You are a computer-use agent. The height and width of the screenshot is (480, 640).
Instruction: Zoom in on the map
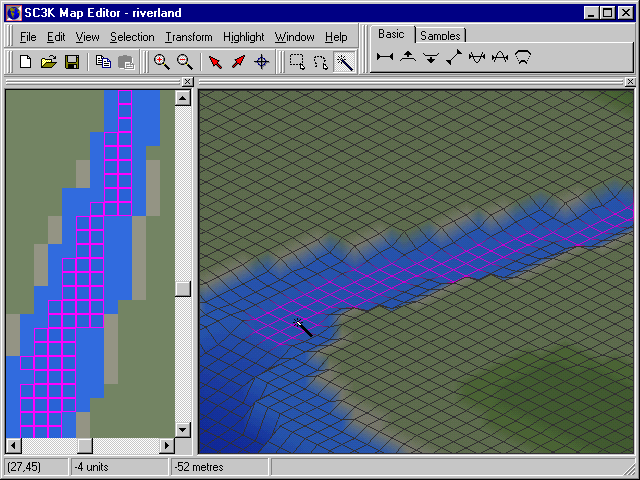162,62
